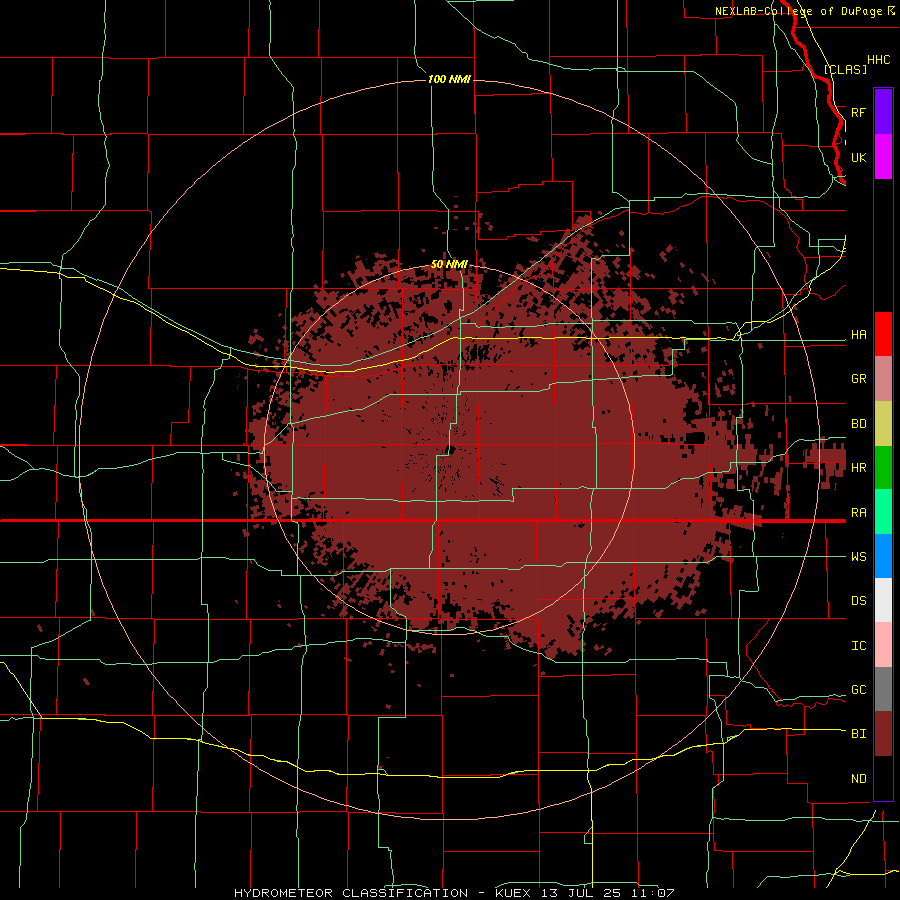Click the 'HHC' product label
This screenshot has height=900, width=900.
click(x=878, y=60)
